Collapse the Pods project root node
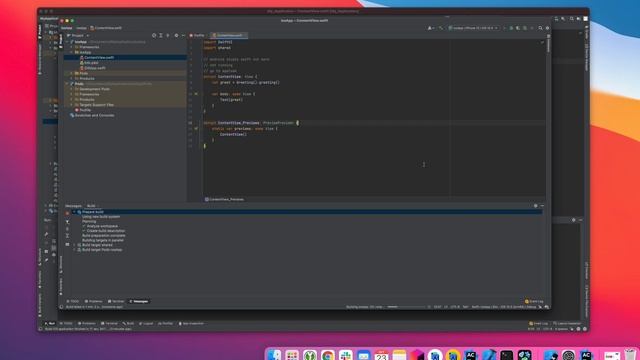 click(67, 84)
